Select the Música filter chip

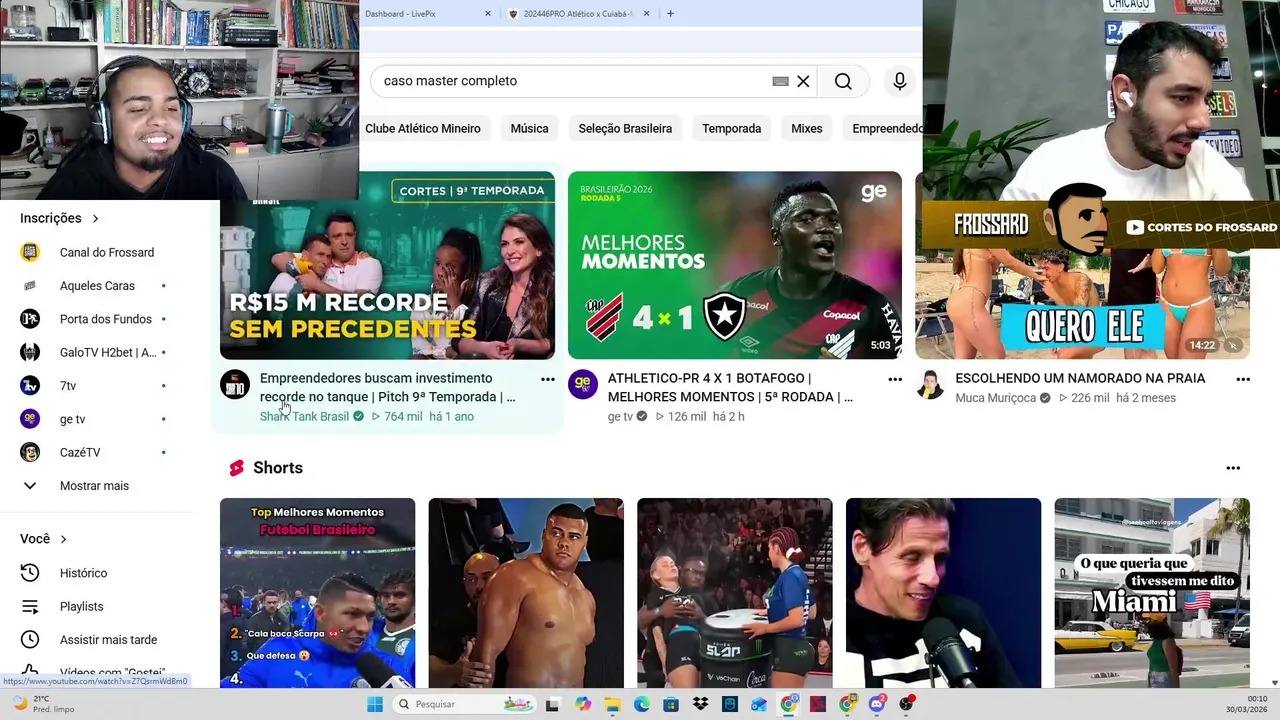529,128
